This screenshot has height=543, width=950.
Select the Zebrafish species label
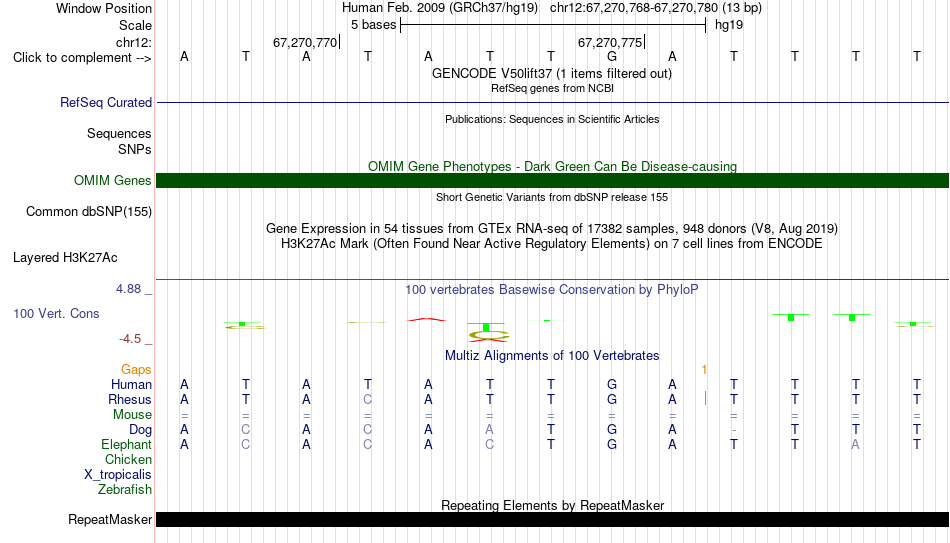pyautogui.click(x=125, y=490)
